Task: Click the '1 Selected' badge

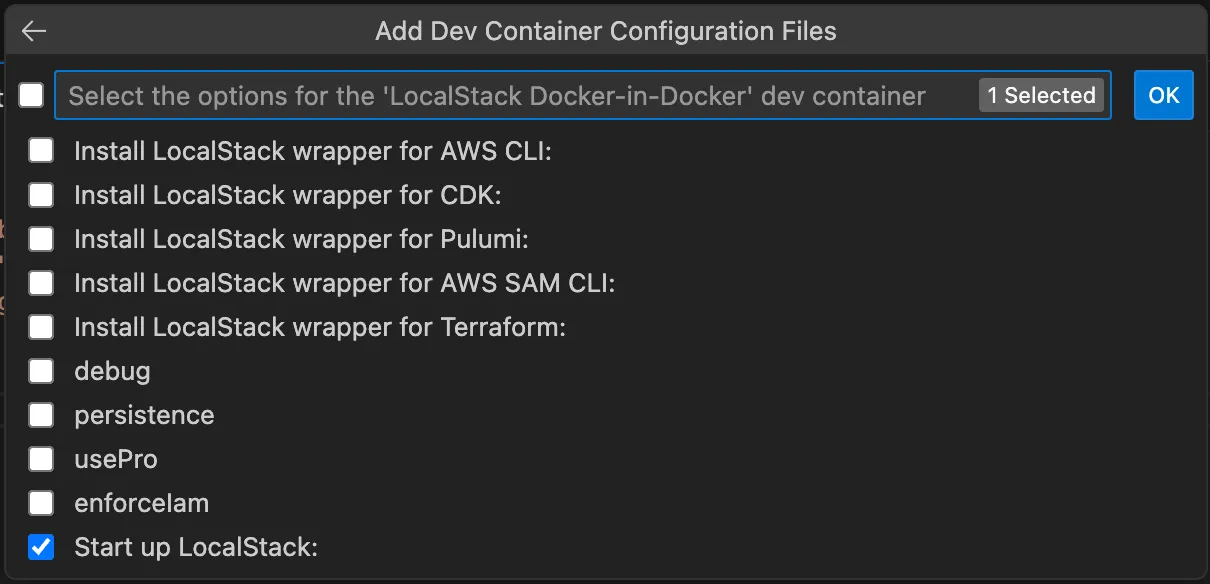Action: tap(1041, 96)
